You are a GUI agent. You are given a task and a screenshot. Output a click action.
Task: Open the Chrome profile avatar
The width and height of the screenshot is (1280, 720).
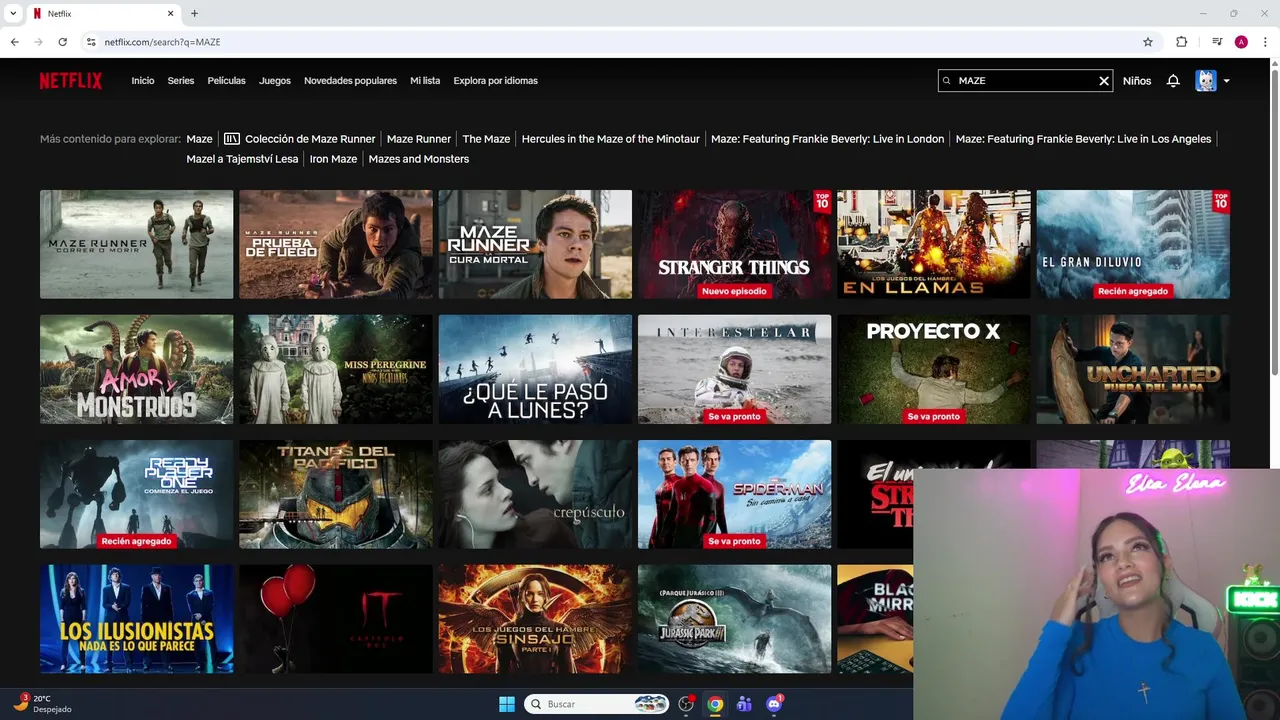(x=1241, y=42)
